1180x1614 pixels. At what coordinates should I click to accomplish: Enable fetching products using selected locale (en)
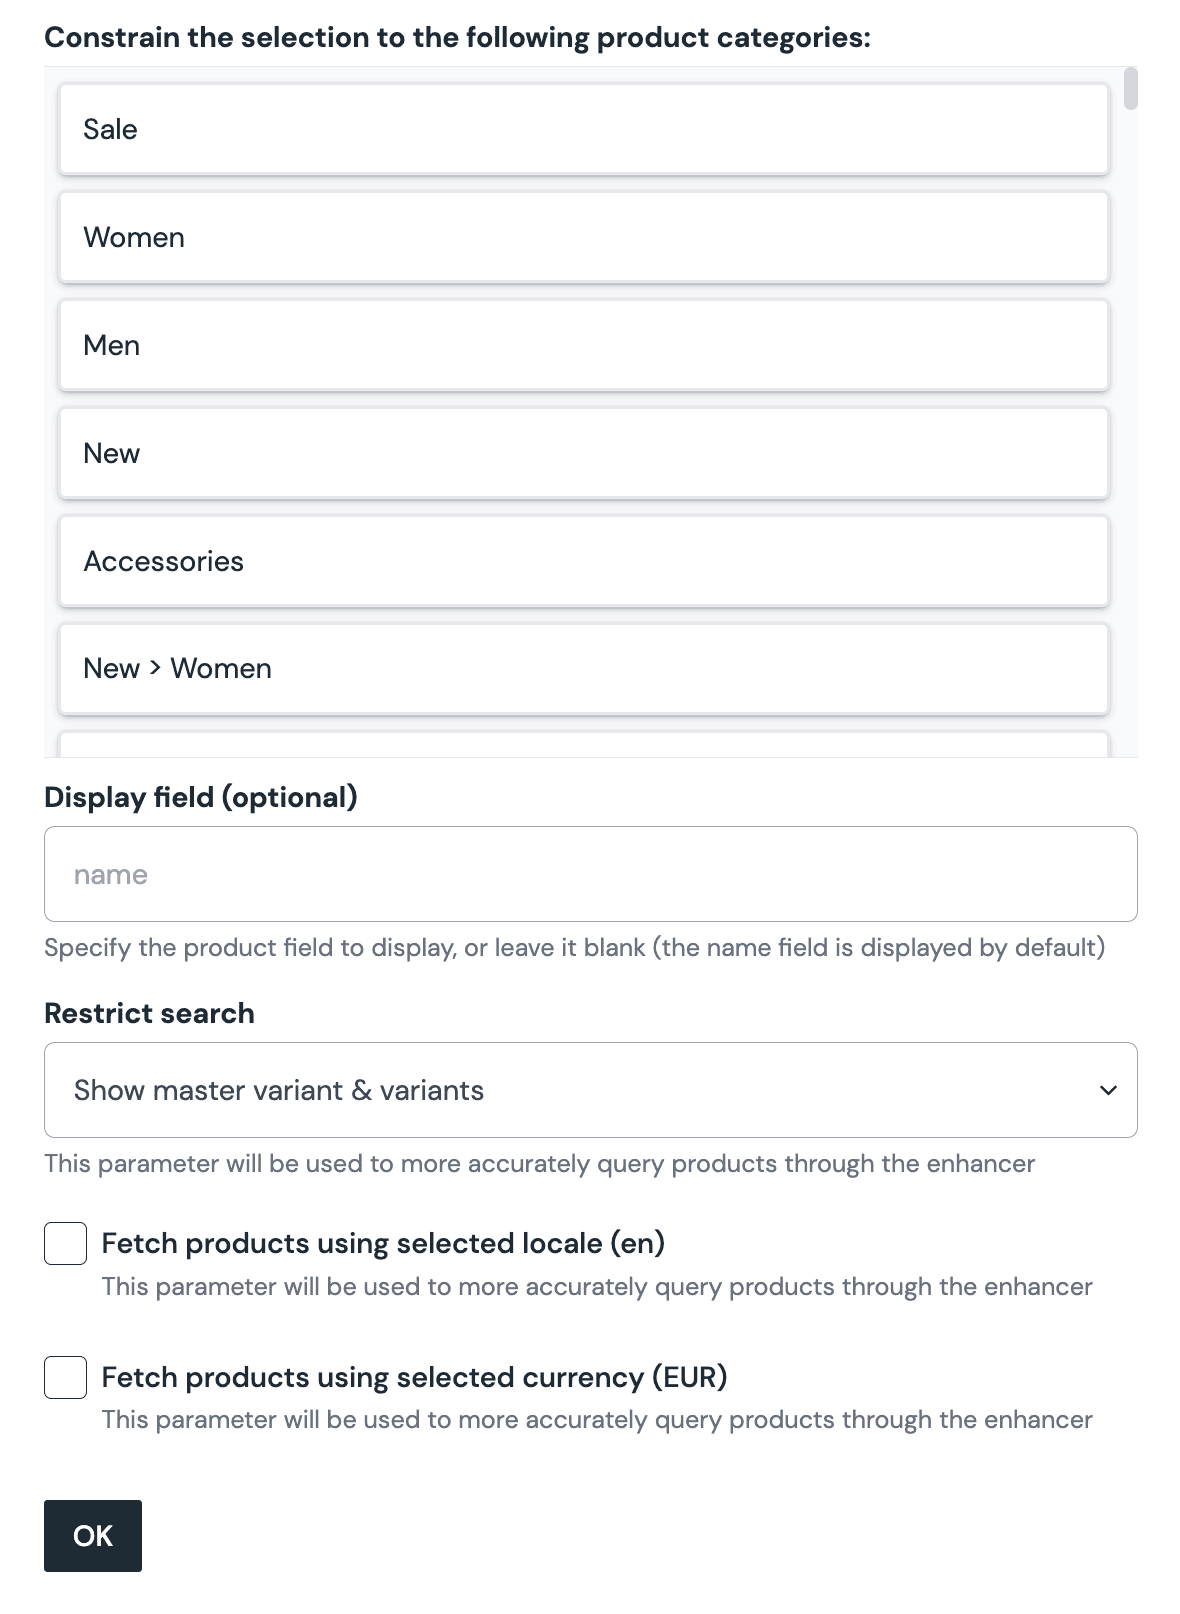(65, 1244)
